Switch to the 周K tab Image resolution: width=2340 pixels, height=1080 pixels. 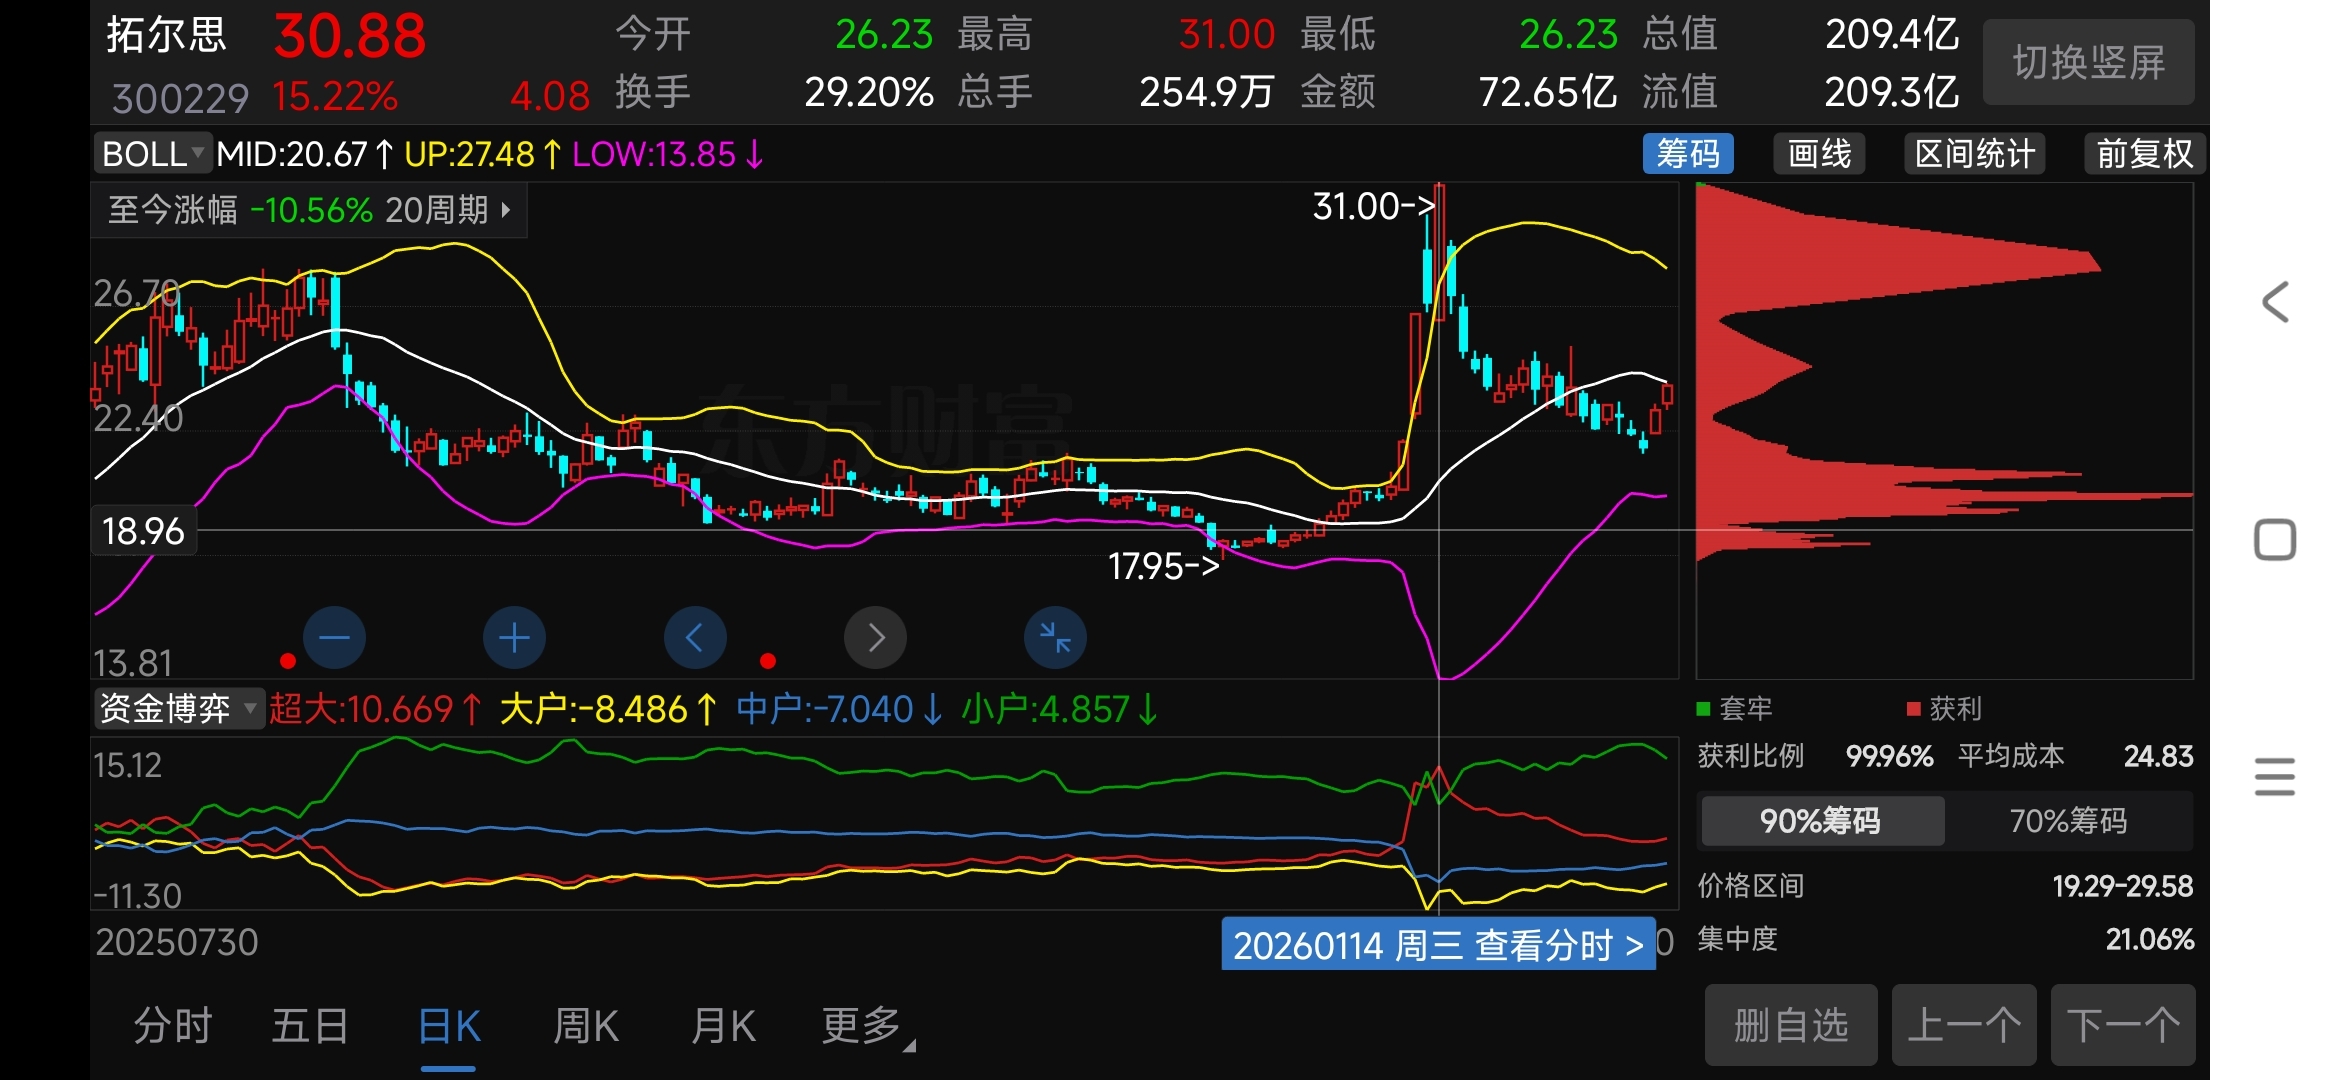(x=586, y=1026)
